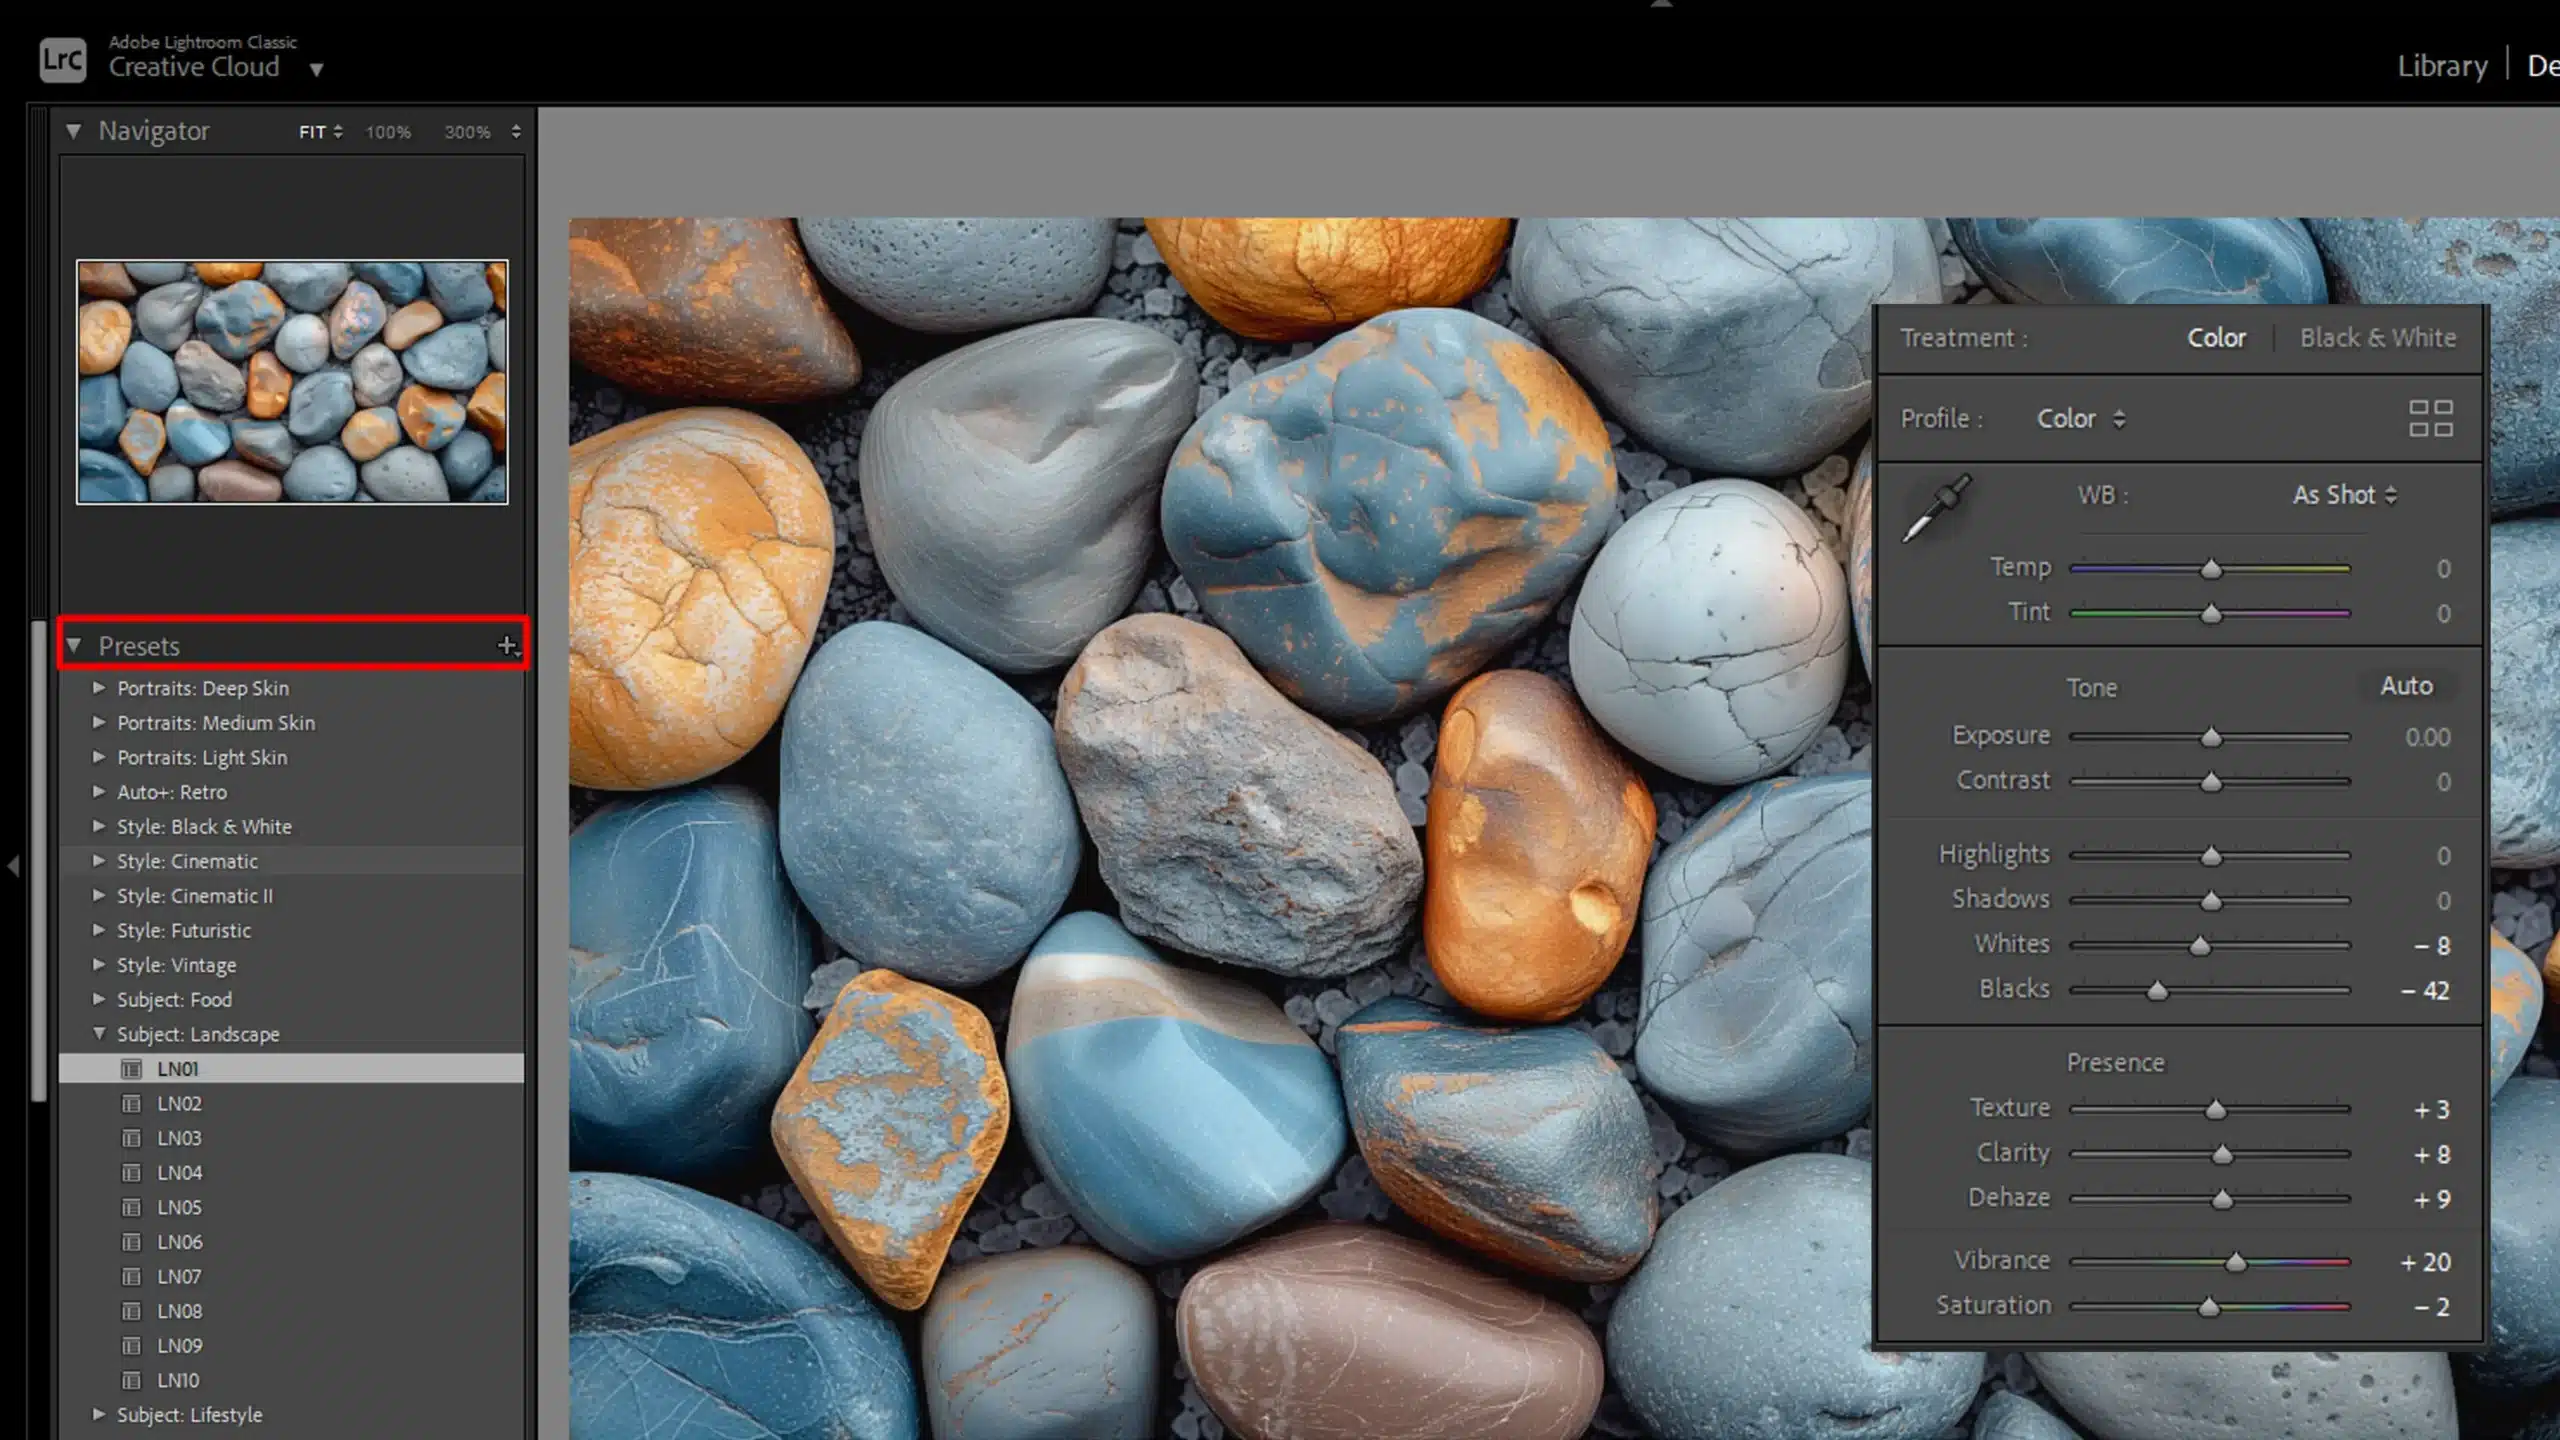Expand Style: Cinematic preset group

99,861
